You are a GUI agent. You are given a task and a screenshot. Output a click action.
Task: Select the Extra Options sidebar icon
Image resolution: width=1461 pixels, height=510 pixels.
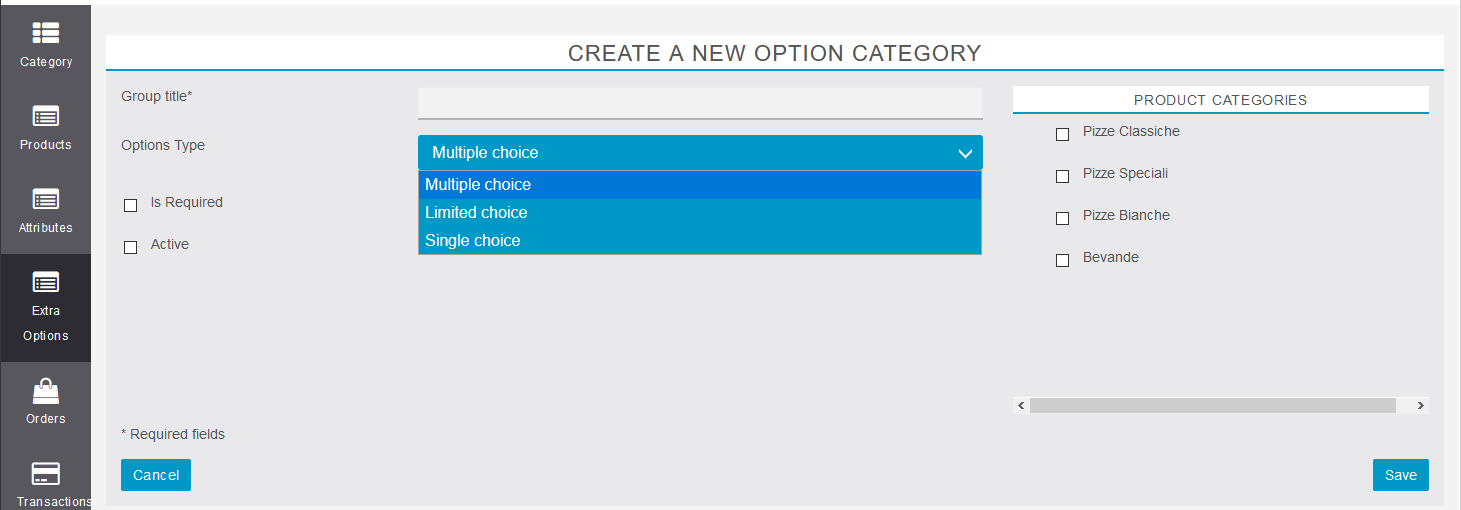pyautogui.click(x=45, y=282)
